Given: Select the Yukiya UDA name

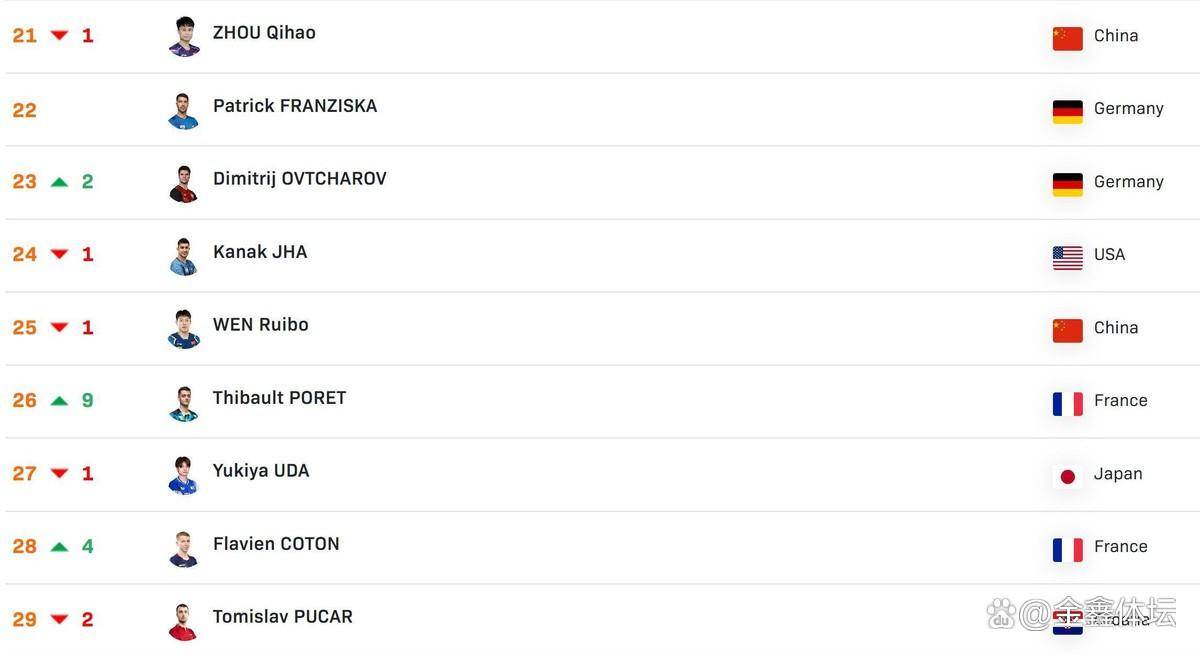Looking at the screenshot, I should click(261, 471).
